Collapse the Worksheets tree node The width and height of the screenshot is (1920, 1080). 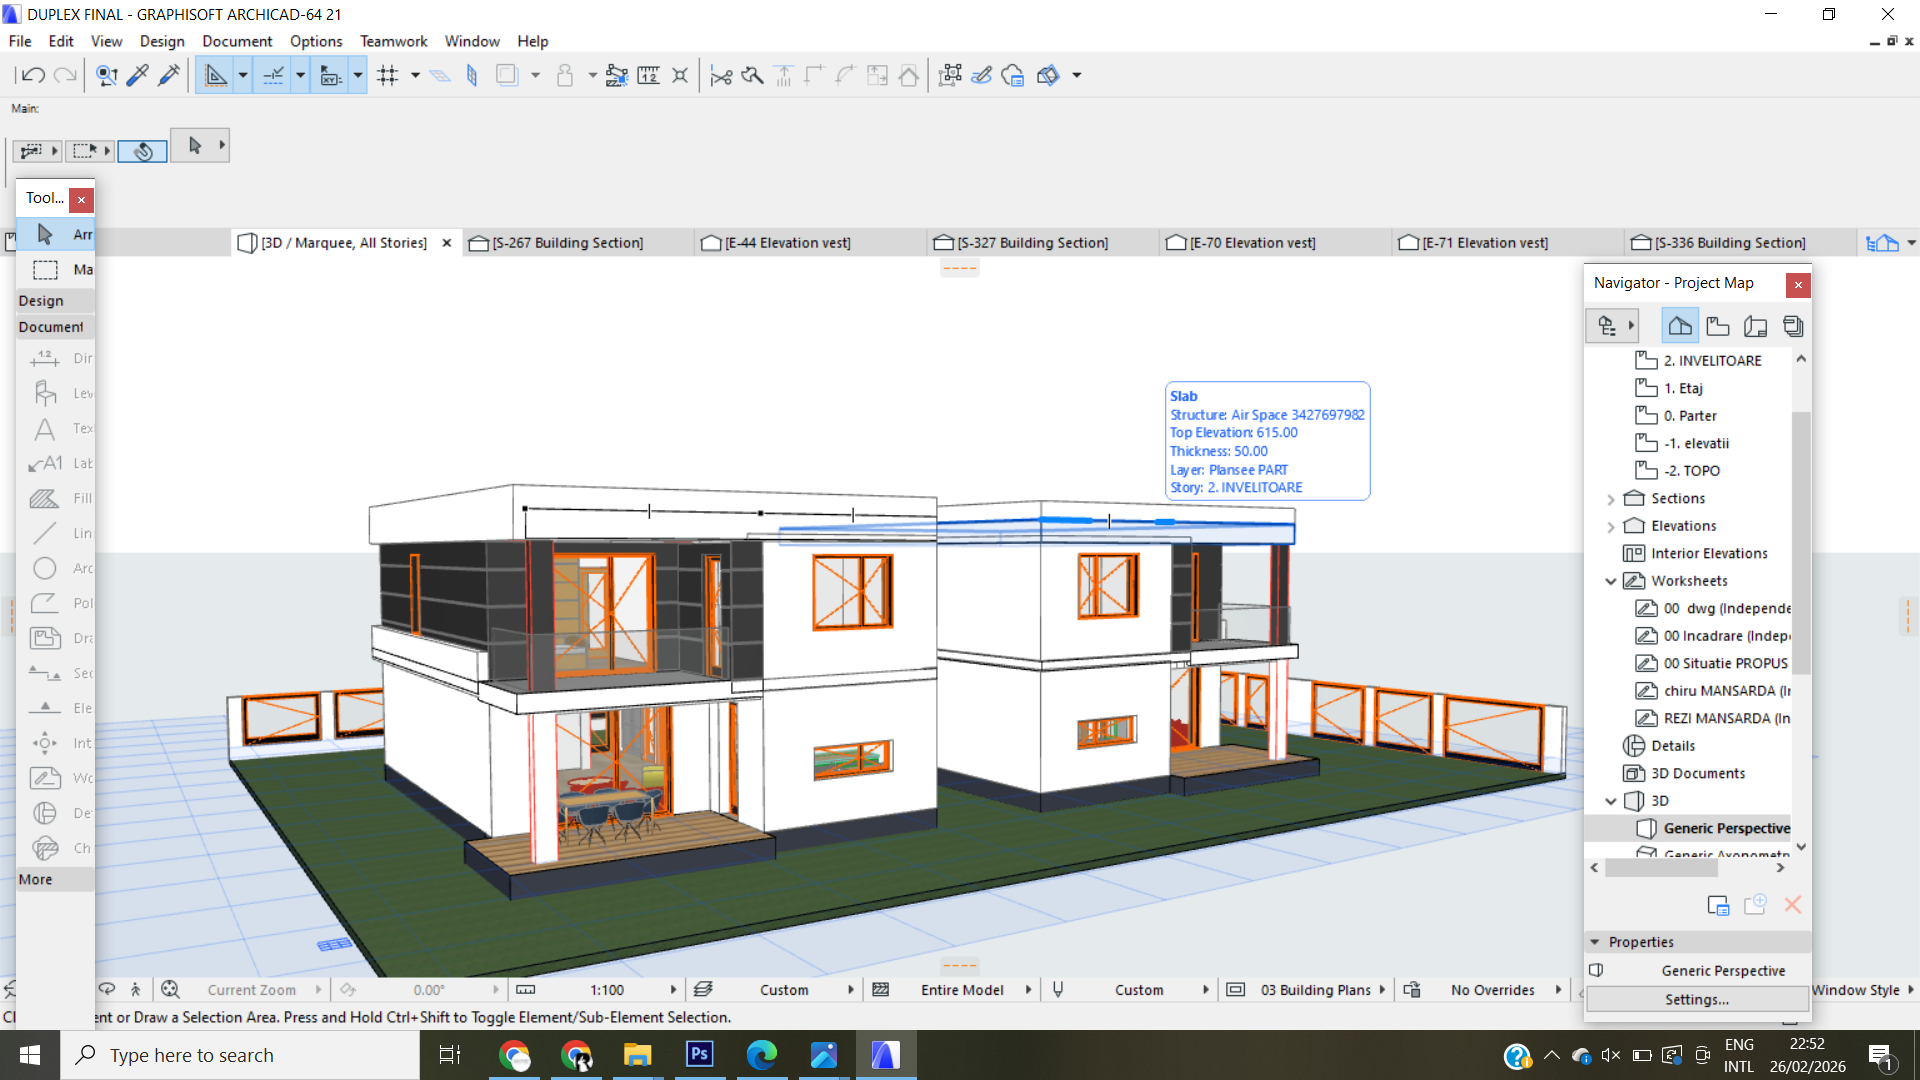1610,581
